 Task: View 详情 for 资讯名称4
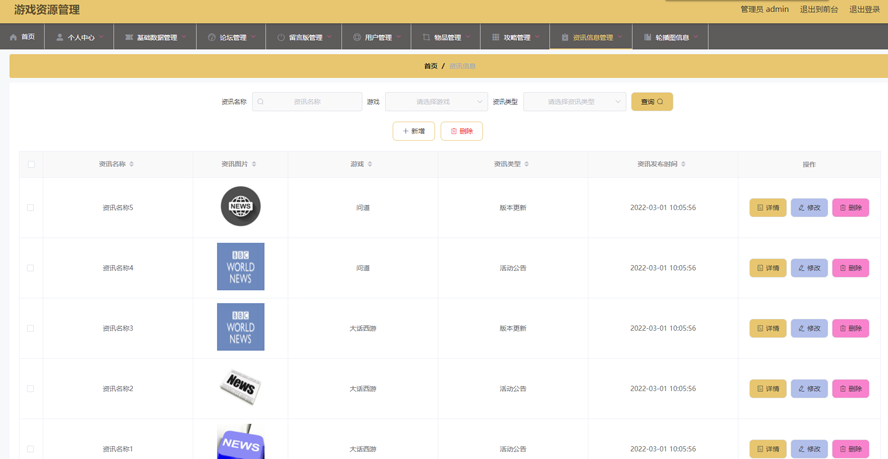pos(768,268)
